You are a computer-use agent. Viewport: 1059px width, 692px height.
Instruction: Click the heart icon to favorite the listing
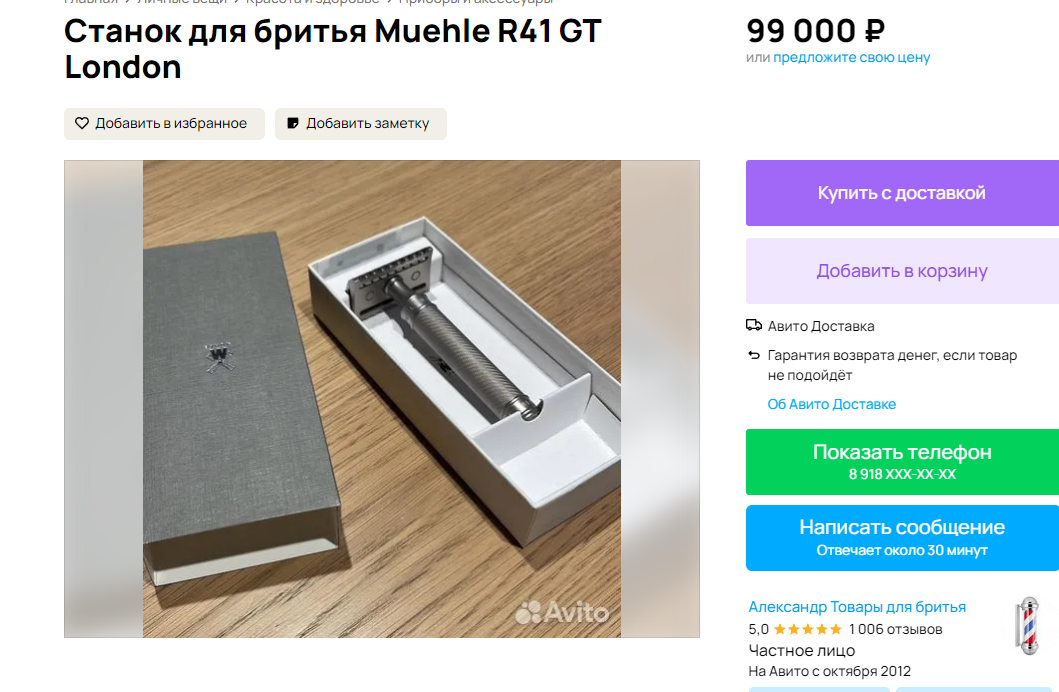click(82, 124)
